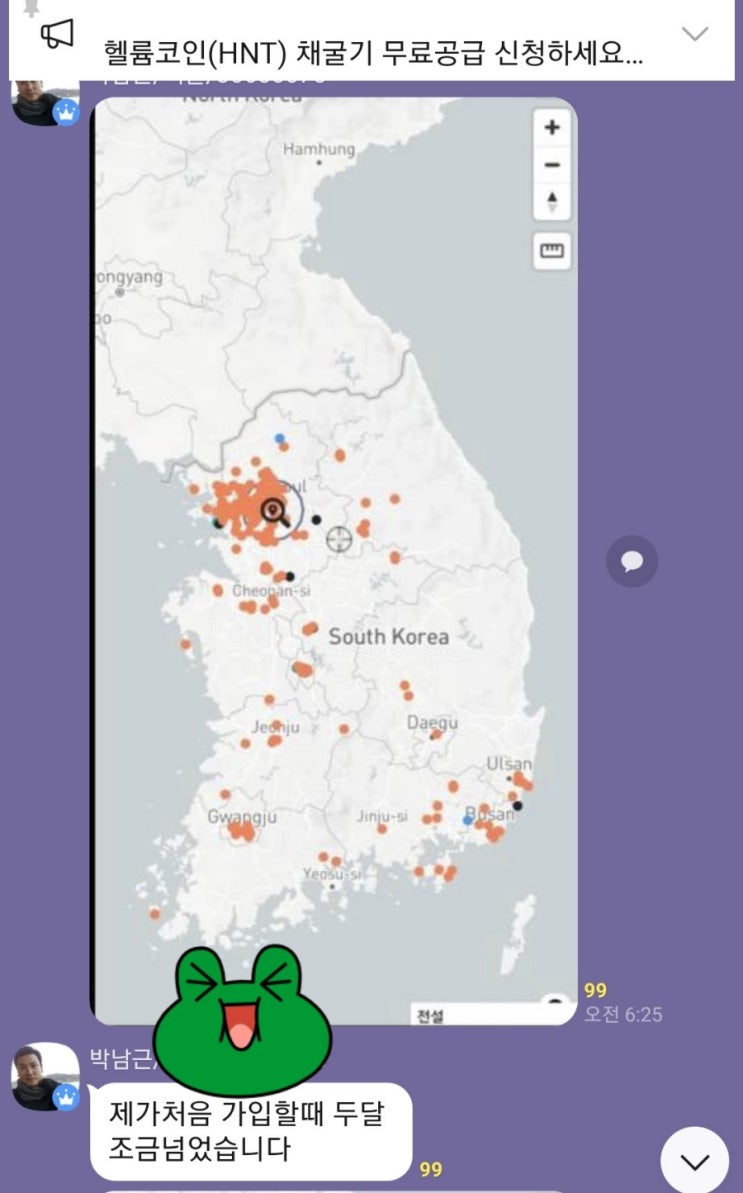The image size is (743, 1193).
Task: Open the pinned Helium coin (HNT) notice text
Action: tap(373, 53)
